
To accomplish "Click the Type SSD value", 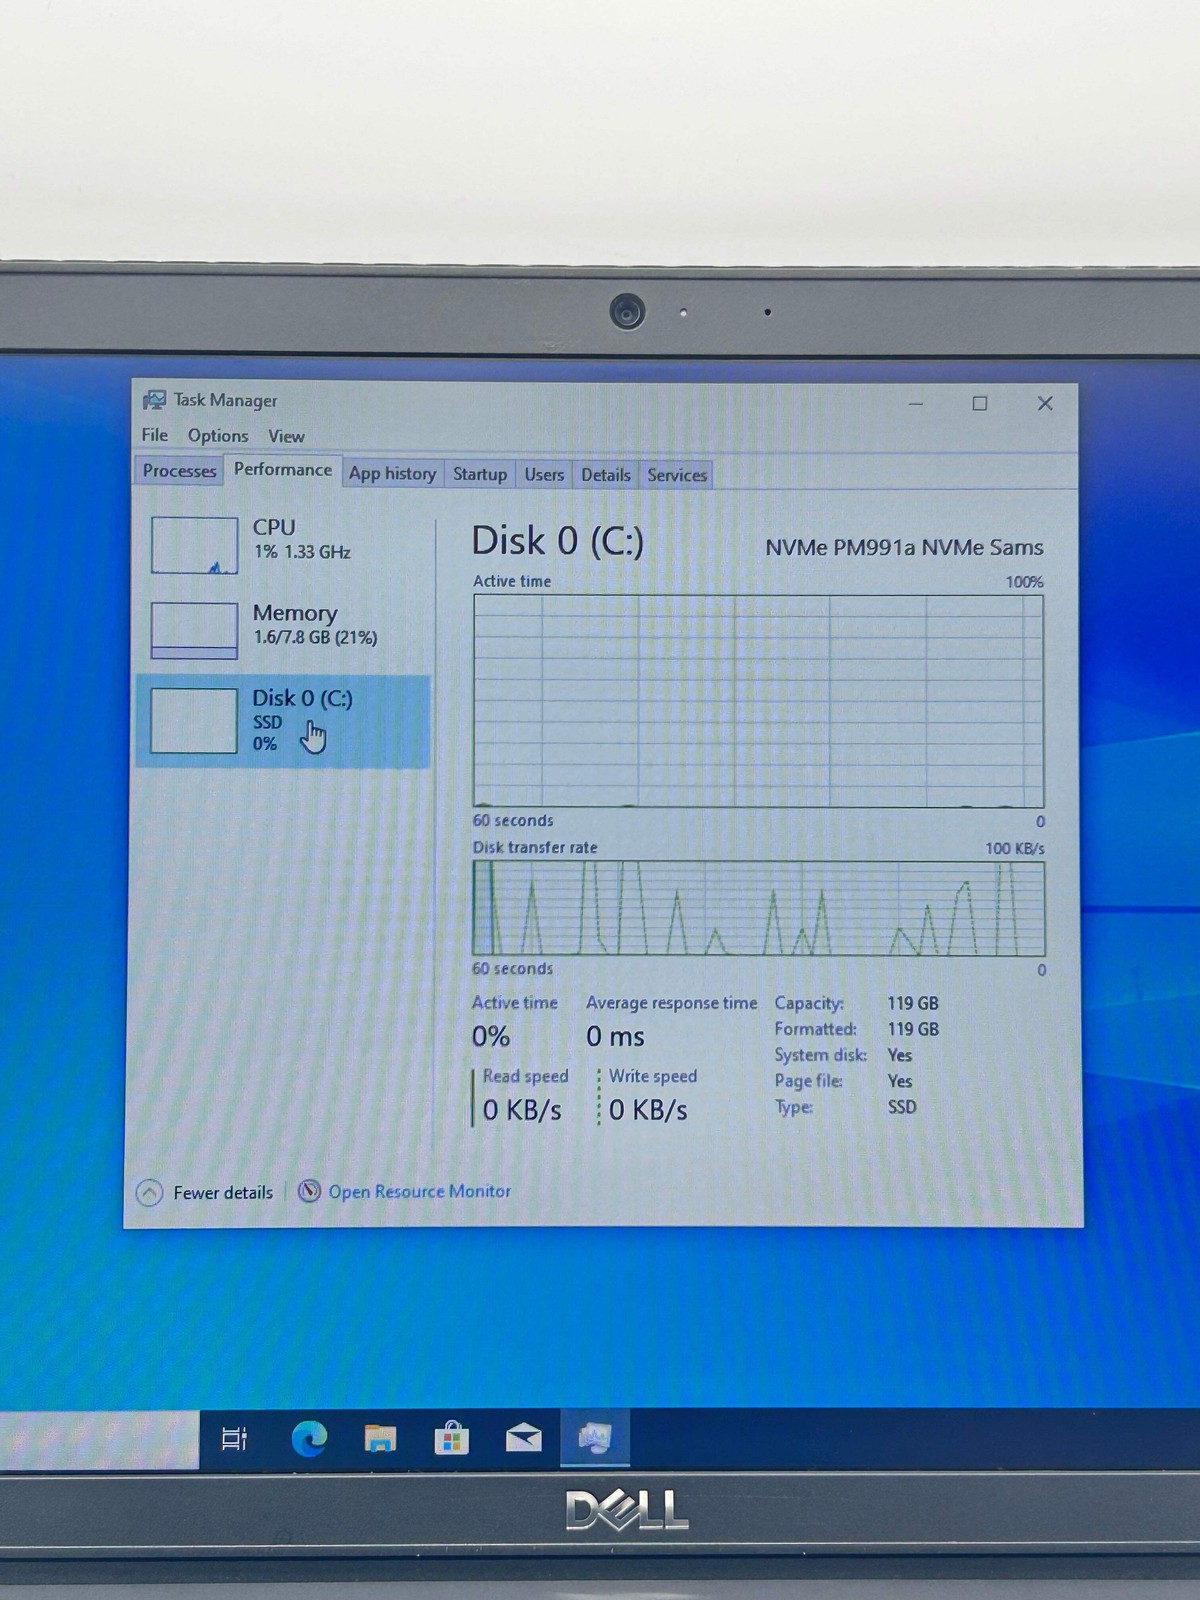I will tap(902, 1107).
